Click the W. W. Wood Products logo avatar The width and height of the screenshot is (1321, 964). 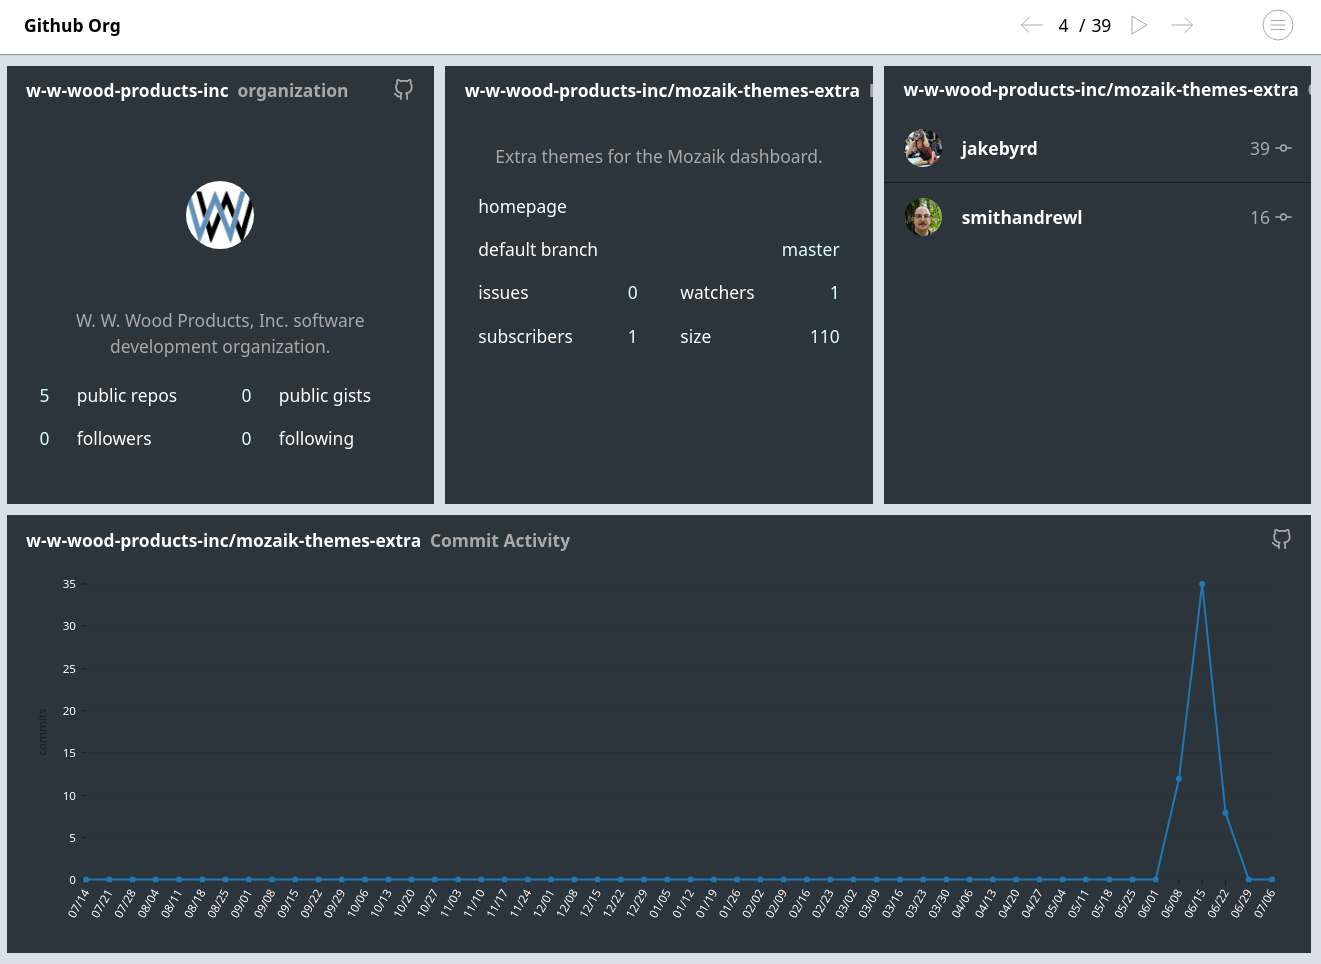[x=220, y=215]
